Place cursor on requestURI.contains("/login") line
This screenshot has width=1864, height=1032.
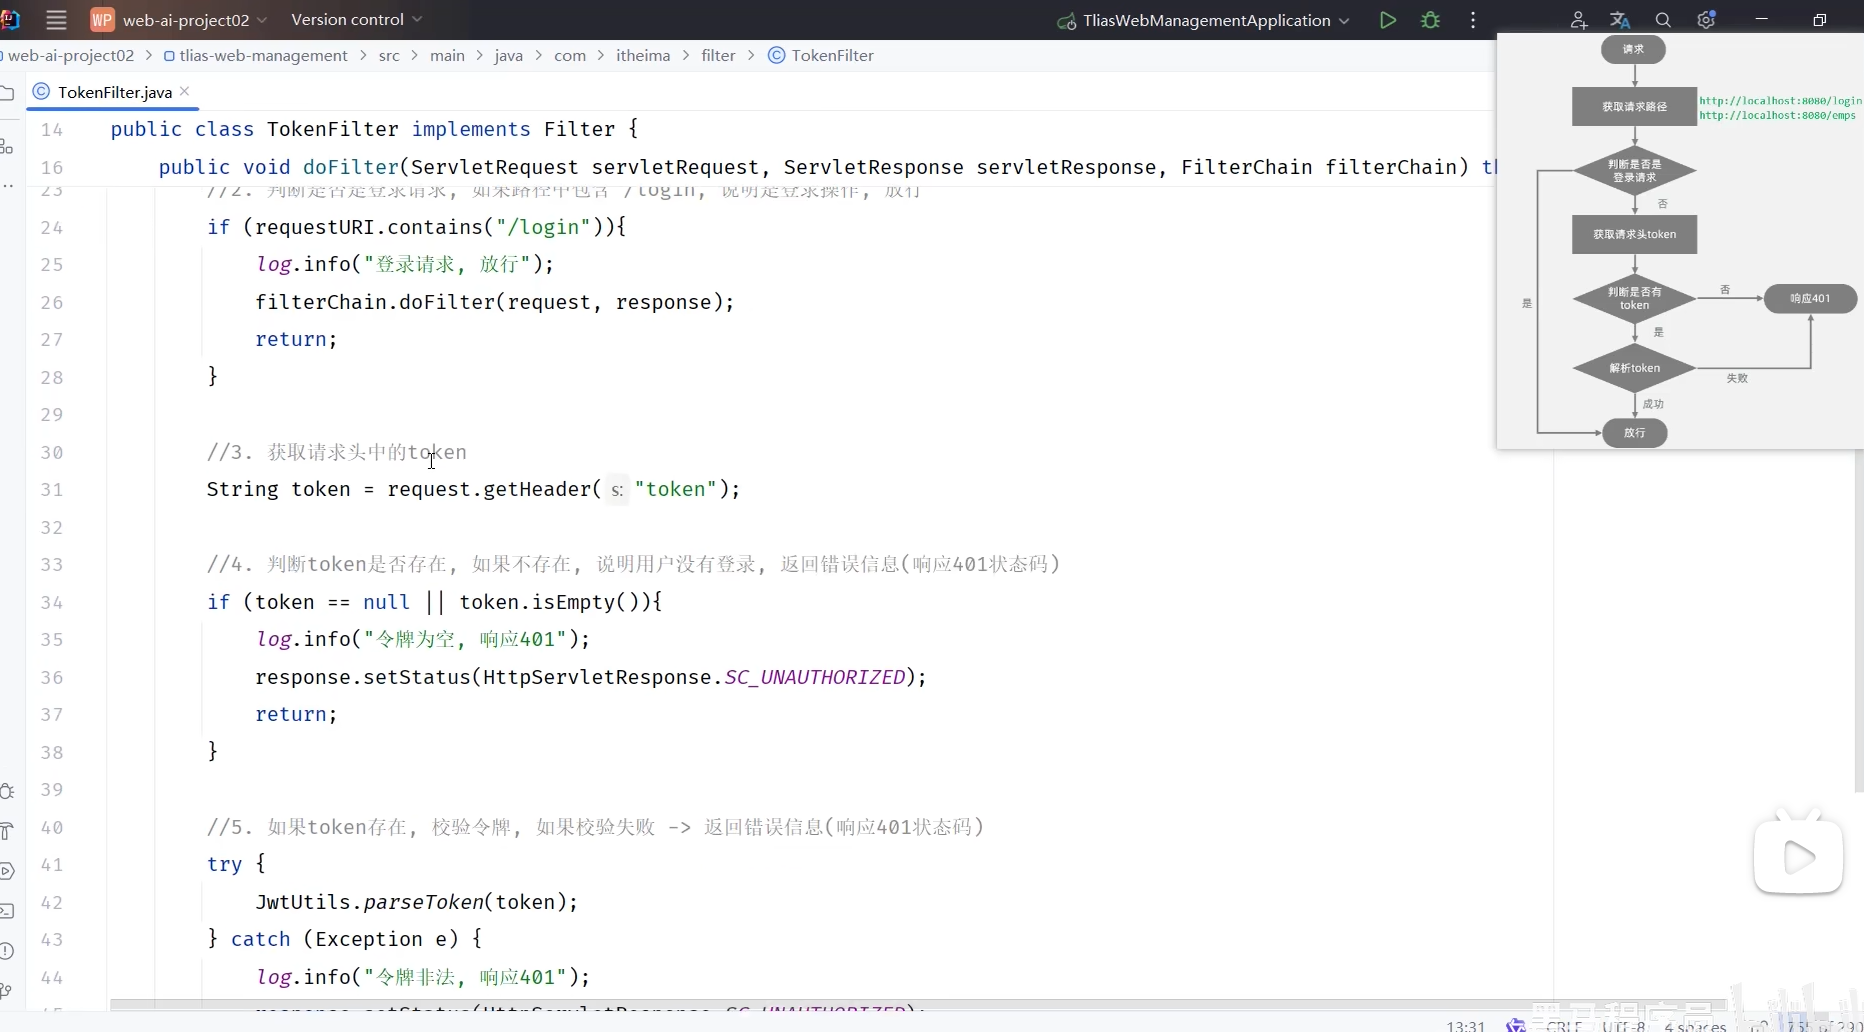coord(416,227)
